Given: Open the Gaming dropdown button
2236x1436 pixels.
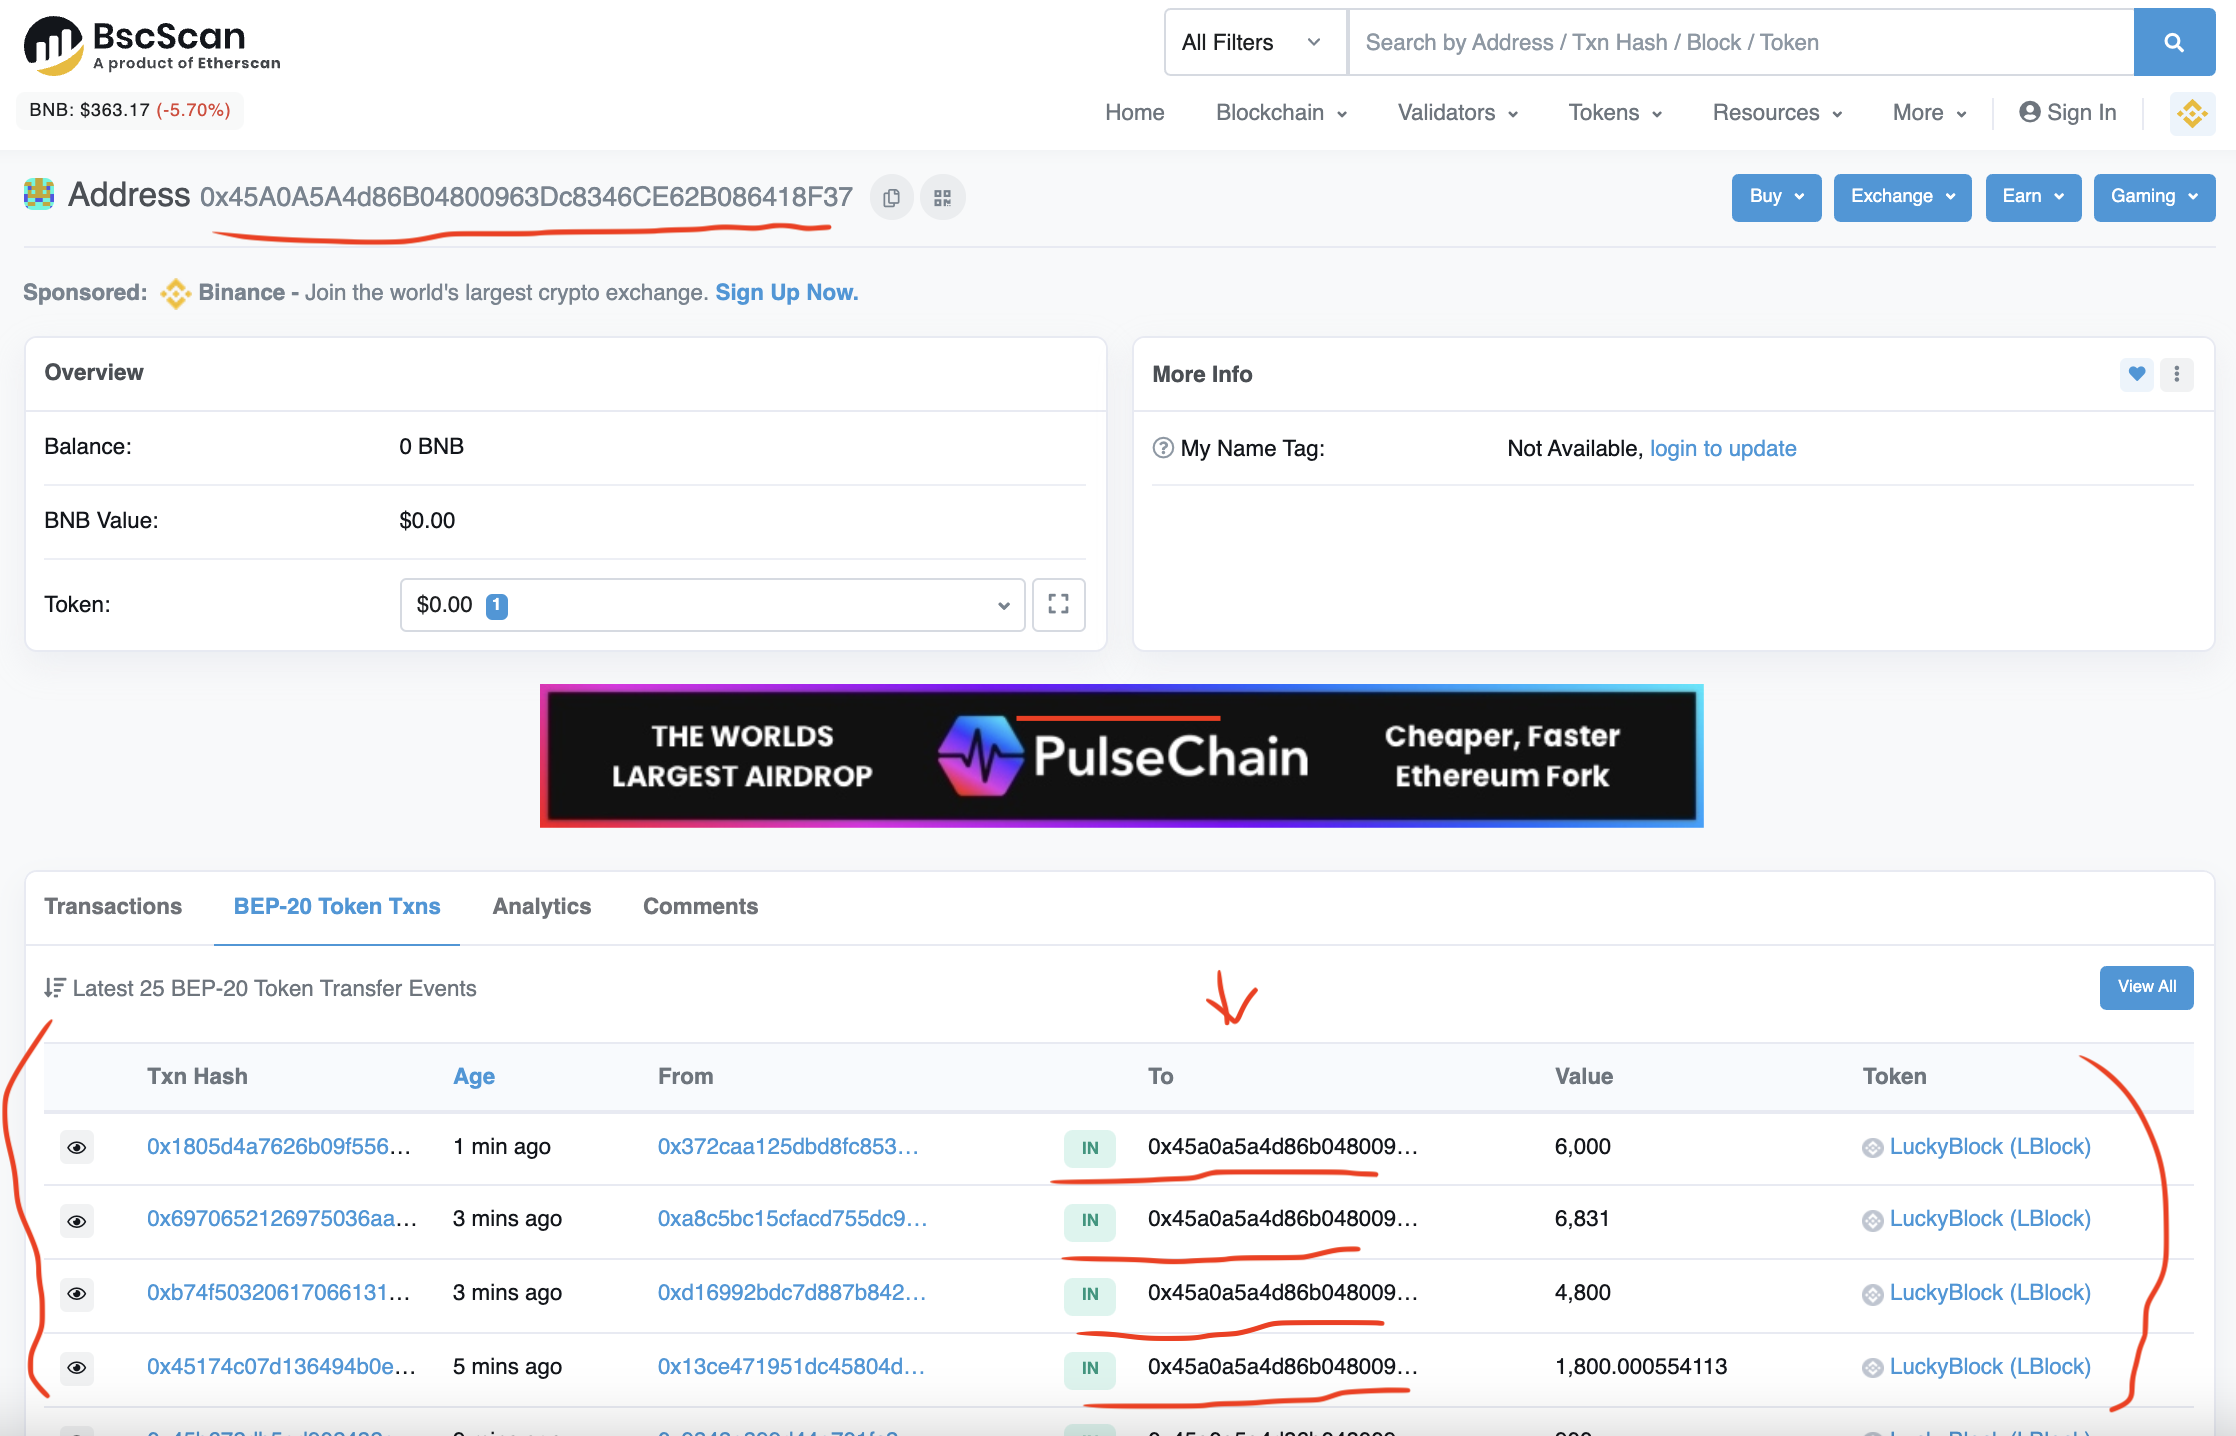Looking at the screenshot, I should (2154, 197).
